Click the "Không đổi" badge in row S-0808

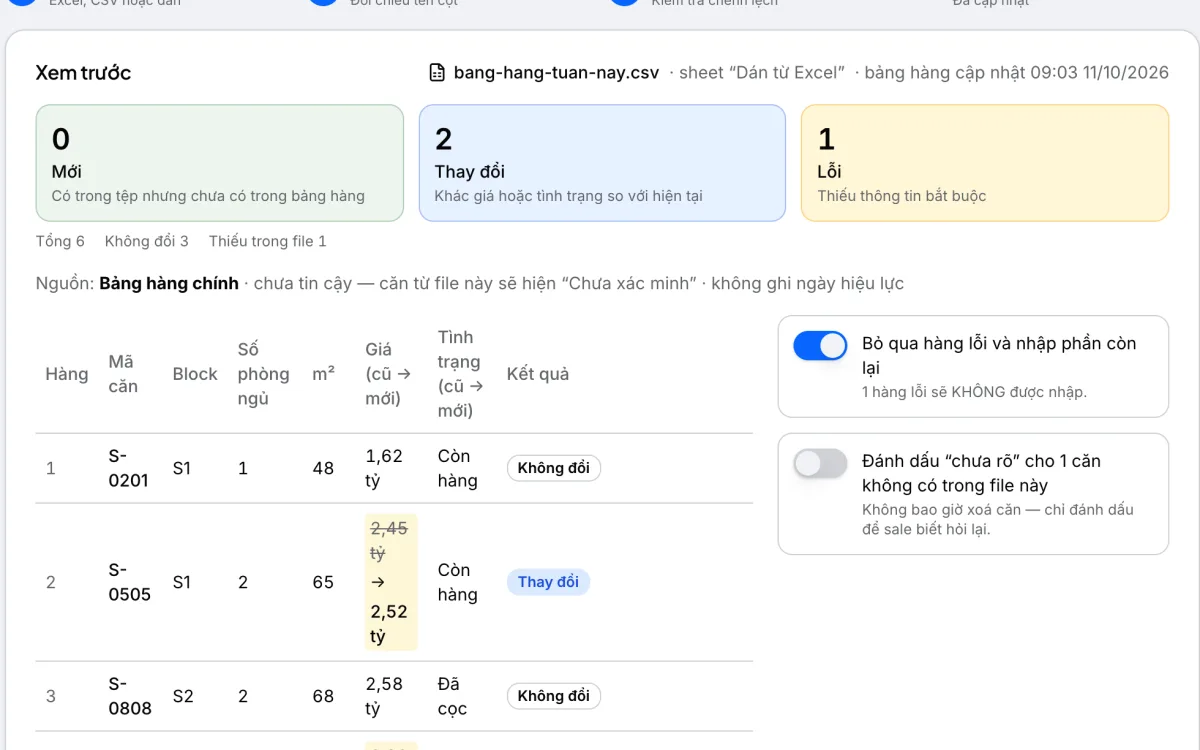click(x=554, y=696)
